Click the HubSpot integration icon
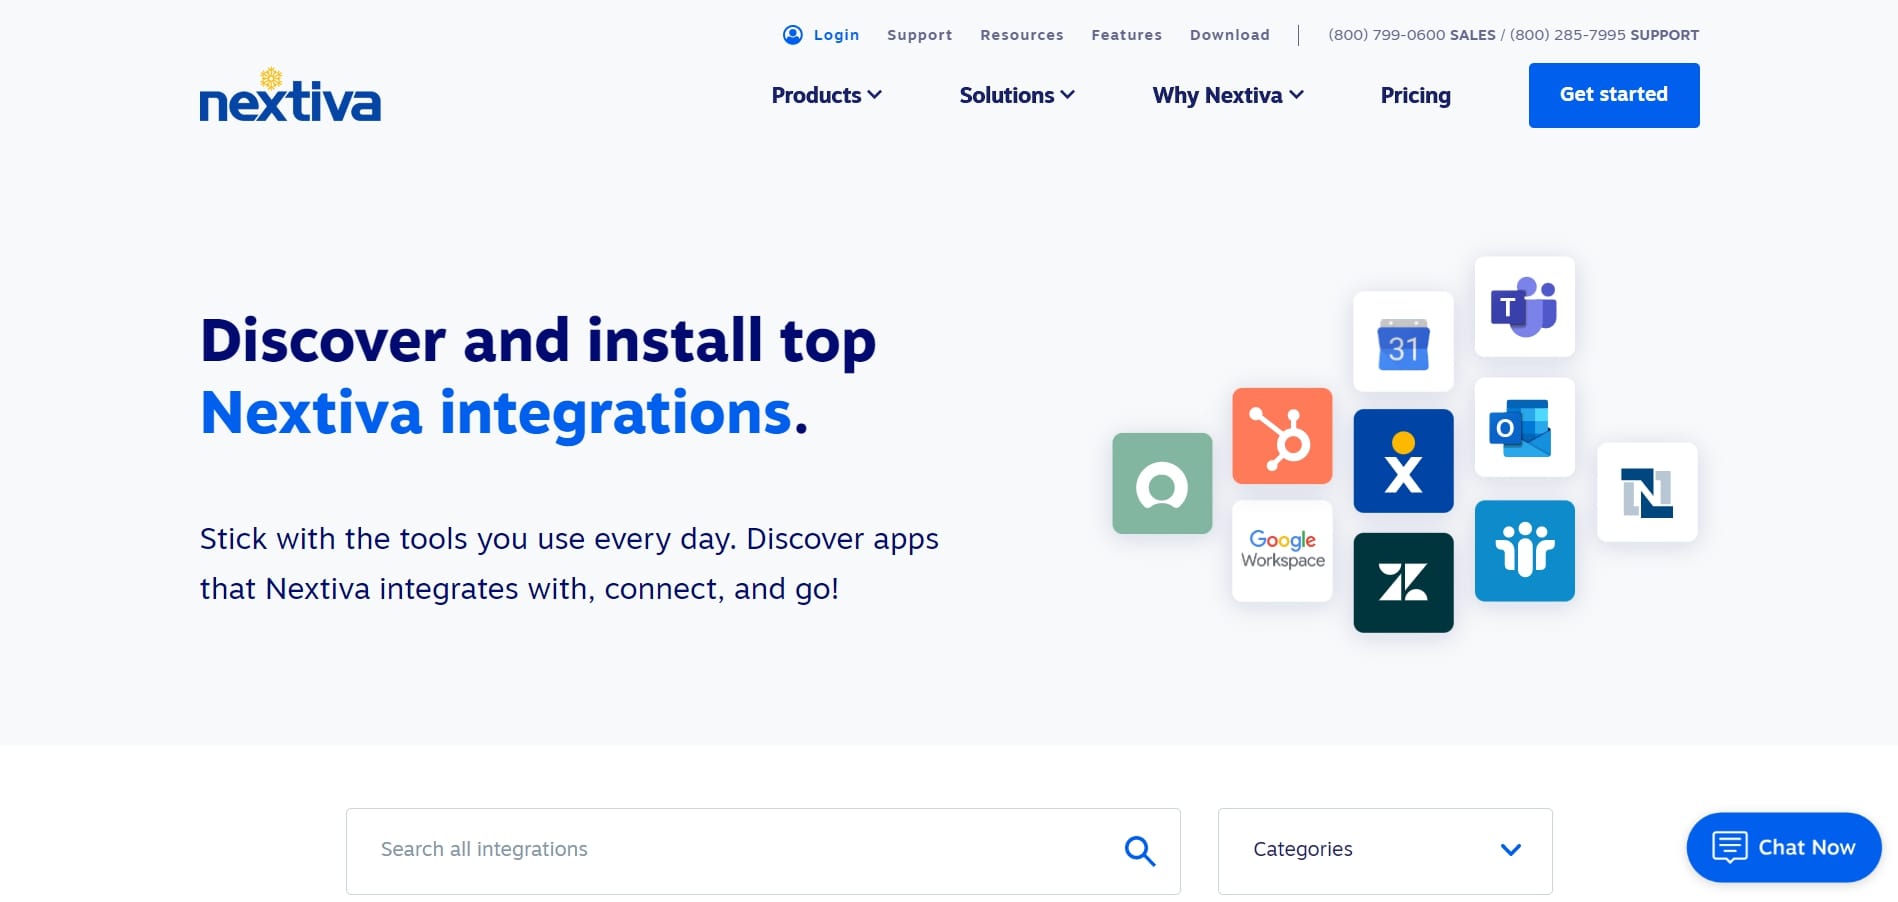Viewport: 1898px width, 902px height. (1282, 436)
